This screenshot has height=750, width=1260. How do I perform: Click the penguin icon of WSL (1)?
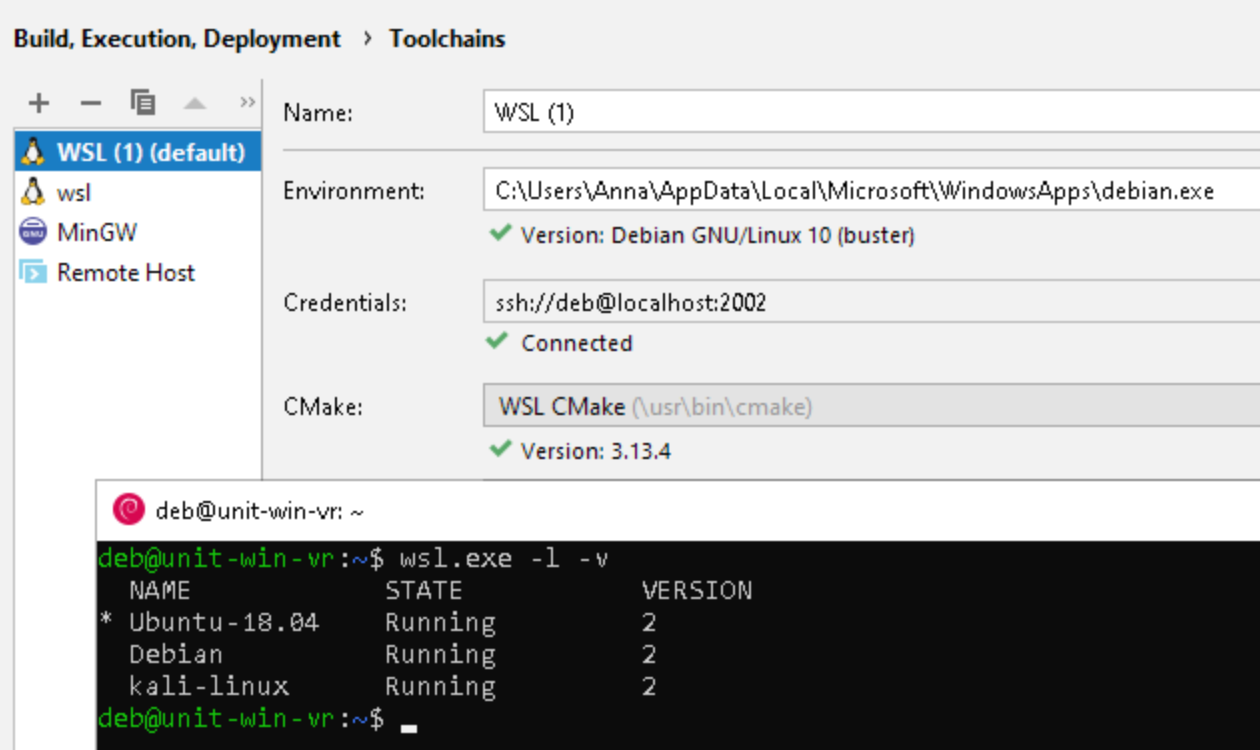click(33, 151)
